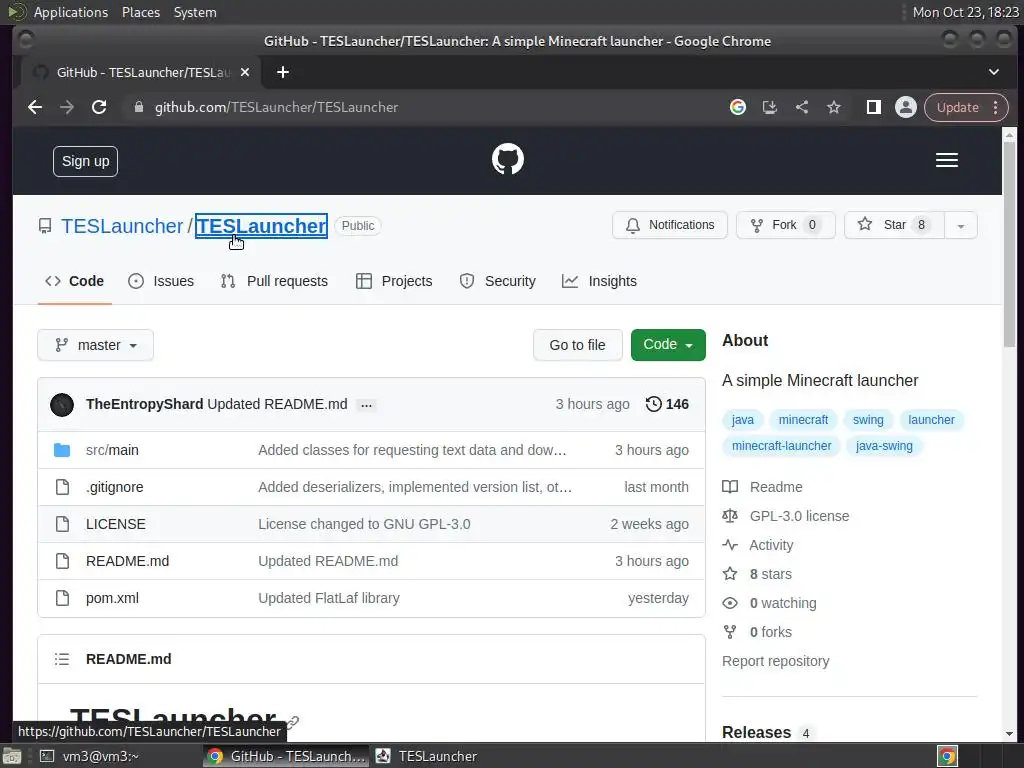Open the GitHub hamburger navigation menu

tap(946, 160)
